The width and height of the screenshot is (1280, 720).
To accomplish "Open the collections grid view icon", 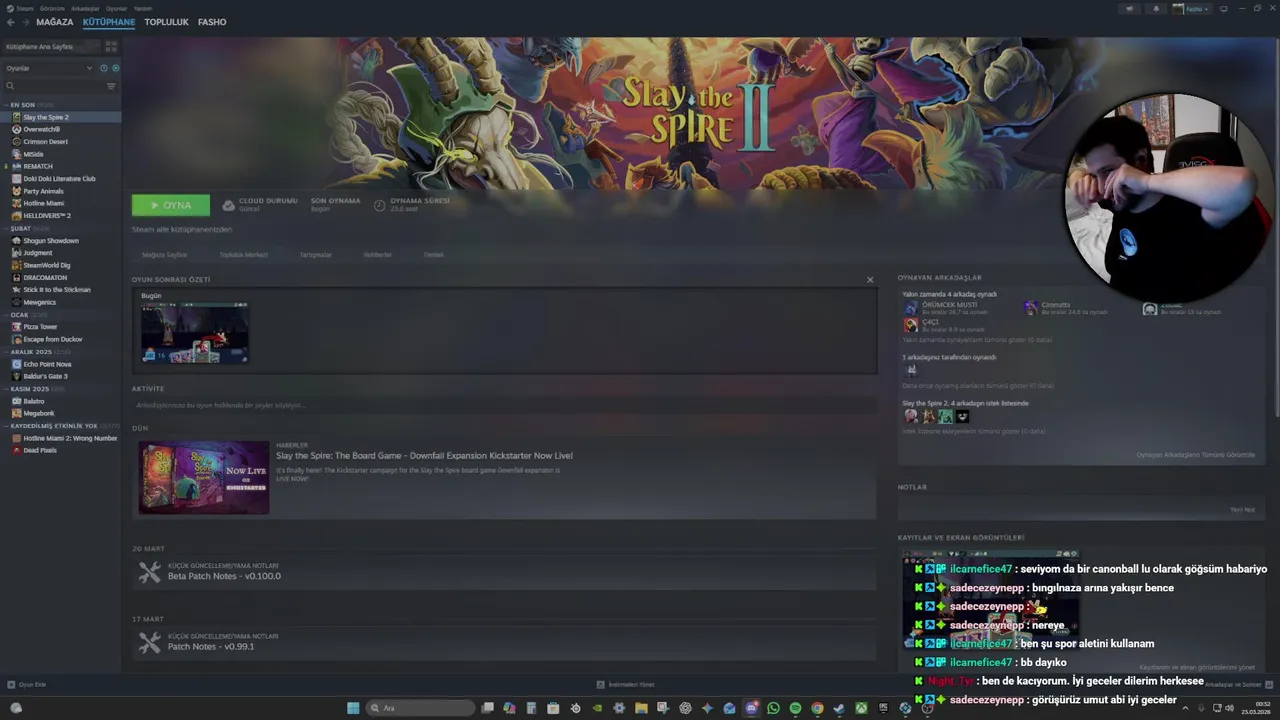I will click(111, 46).
